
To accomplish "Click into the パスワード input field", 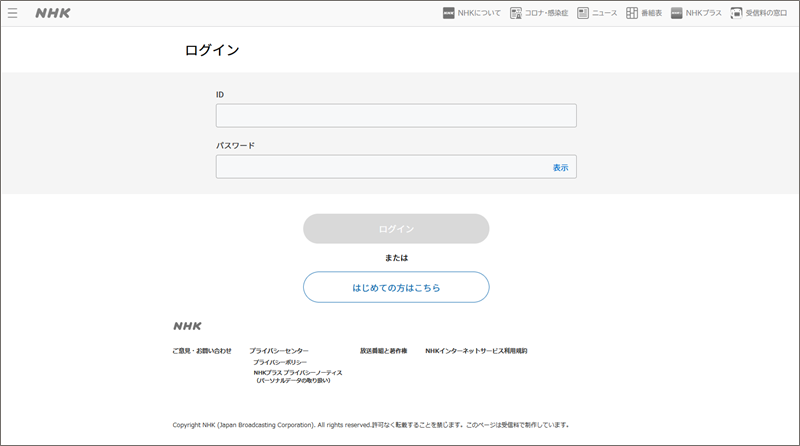I will (380, 167).
